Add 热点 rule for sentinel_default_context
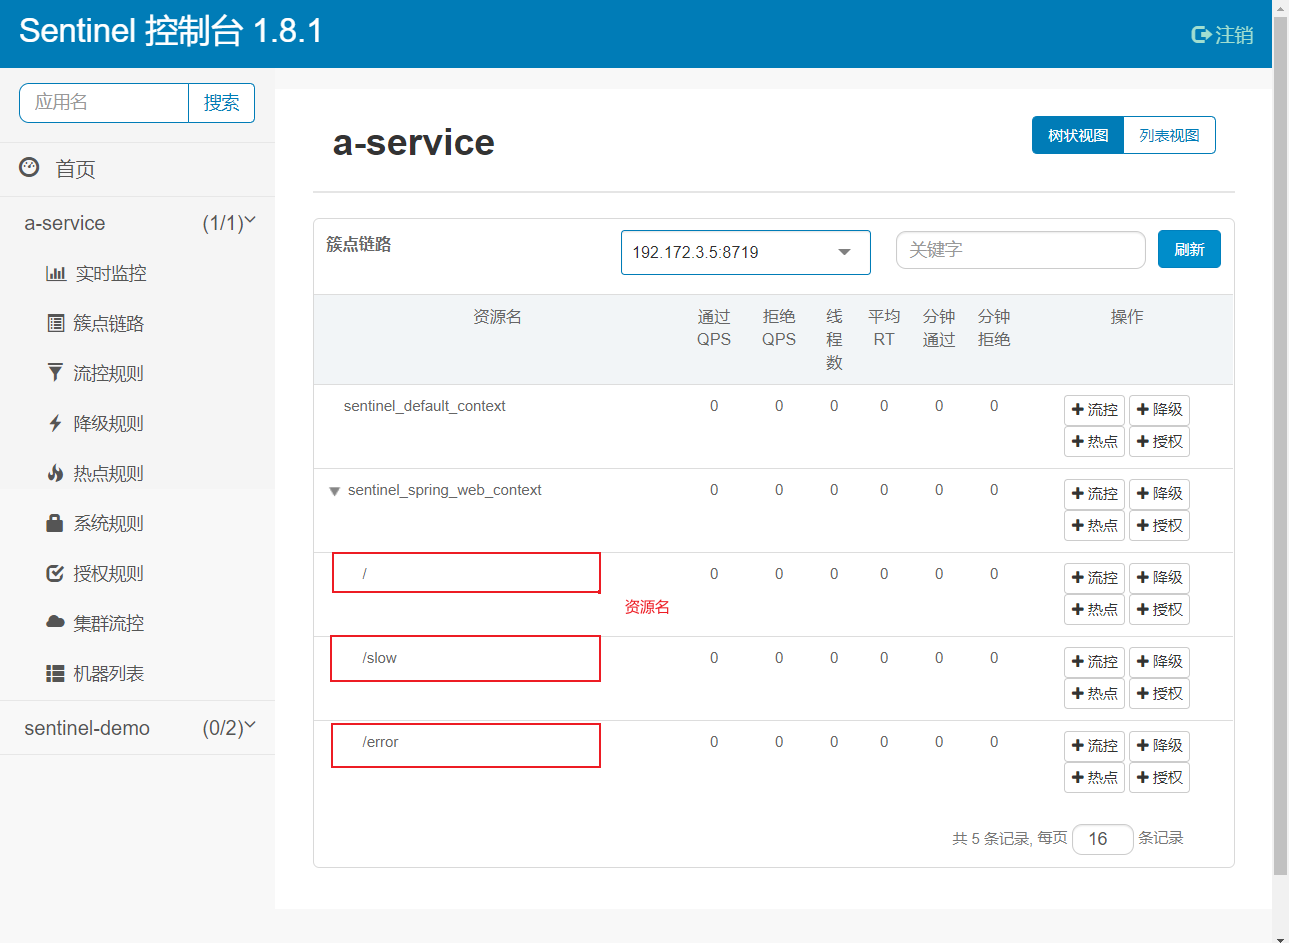This screenshot has height=943, width=1289. tap(1094, 442)
